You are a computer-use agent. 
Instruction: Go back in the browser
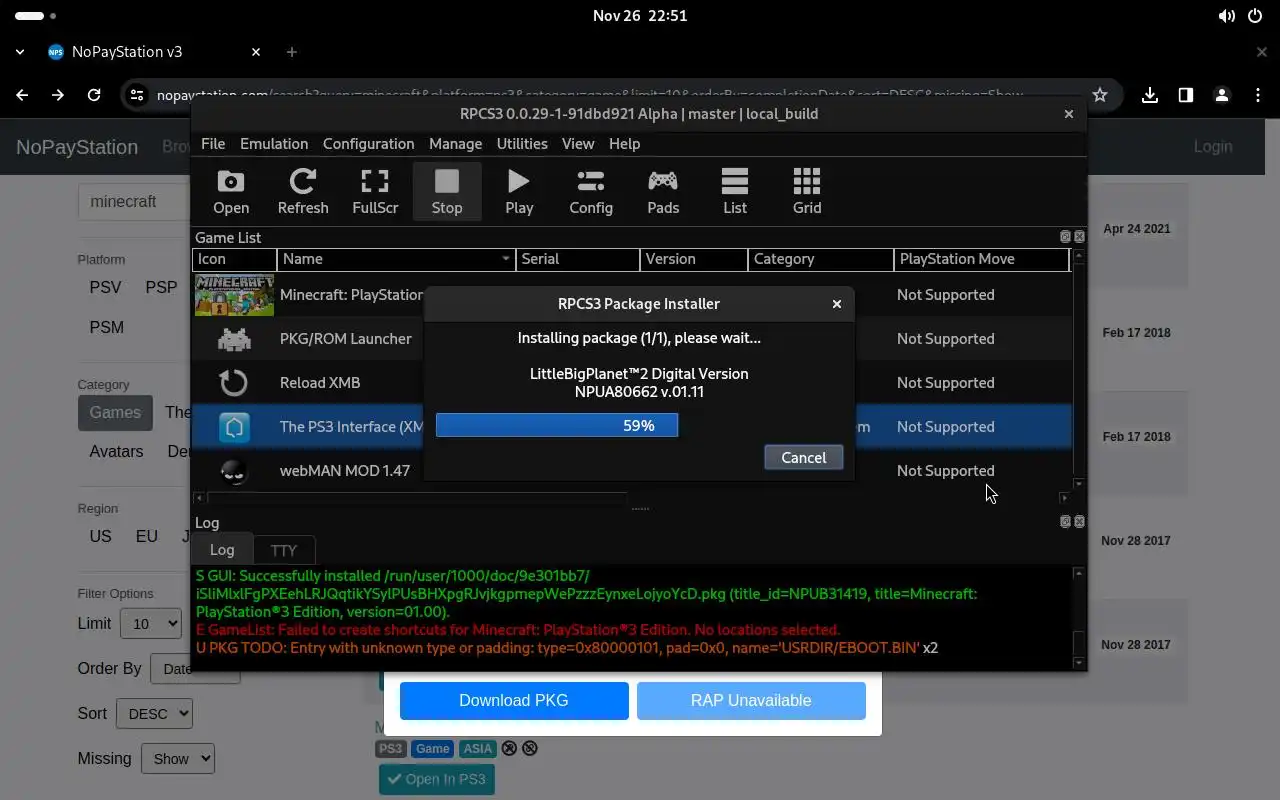(x=22, y=95)
